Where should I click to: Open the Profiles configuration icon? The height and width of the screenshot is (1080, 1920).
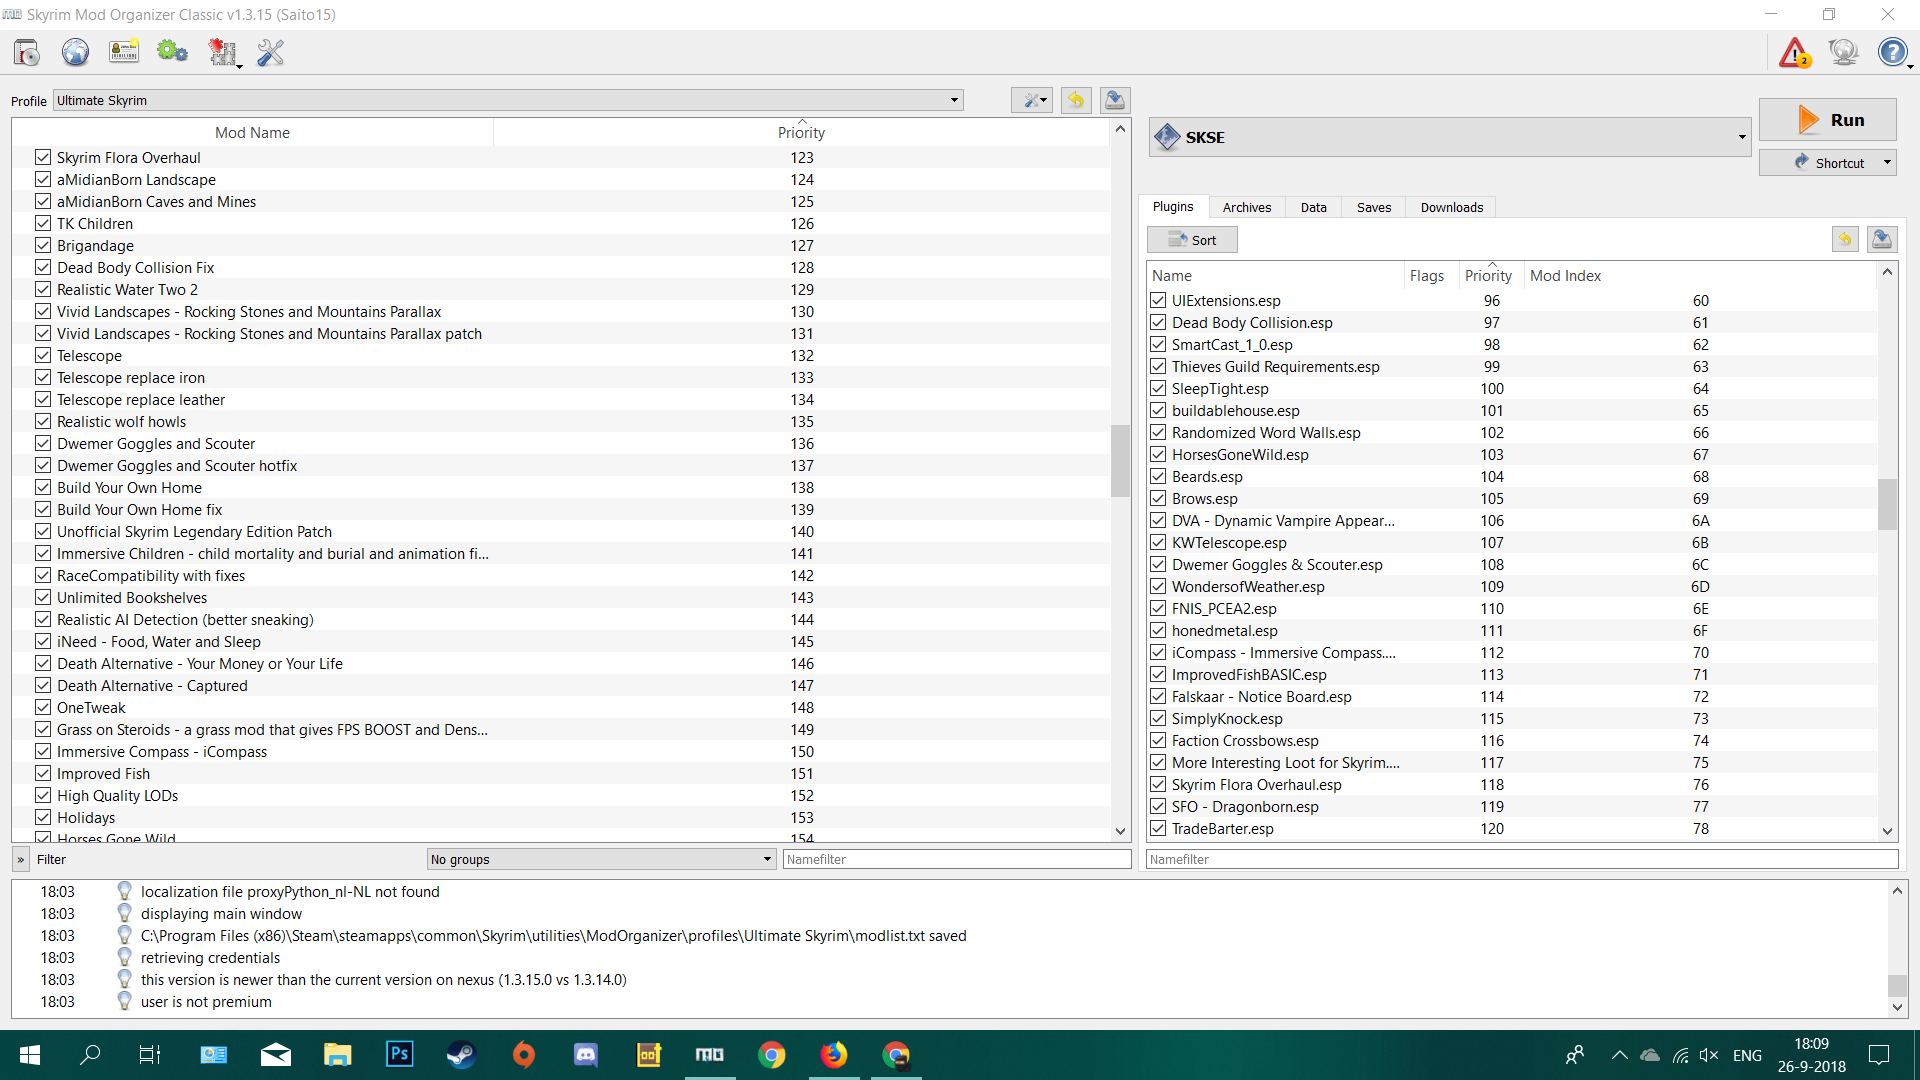(x=124, y=52)
